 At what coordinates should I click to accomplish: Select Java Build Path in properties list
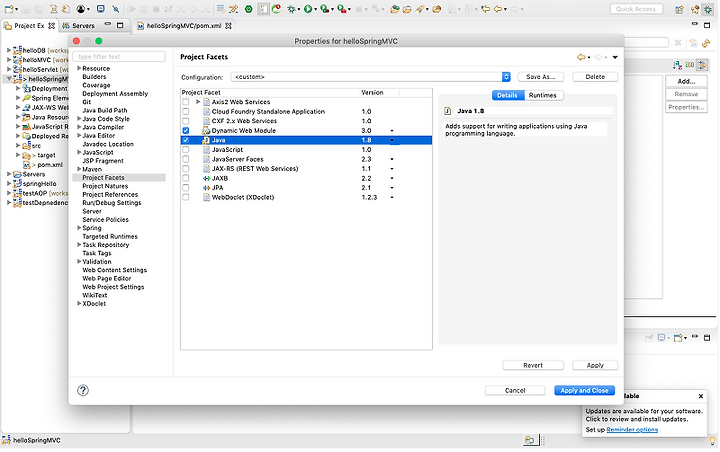click(x=105, y=110)
